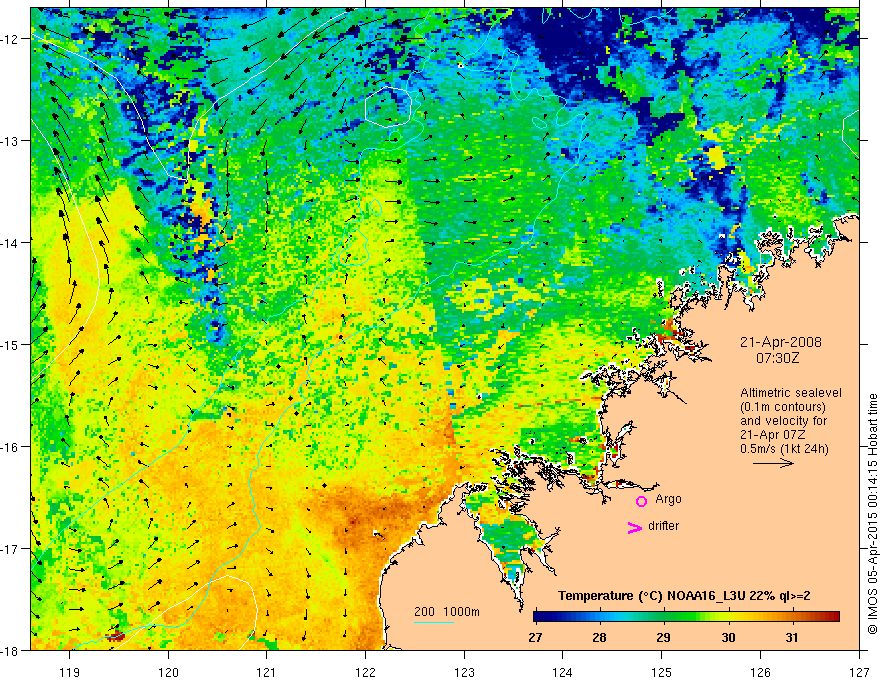Click longitude label 120 on bottom axis
The width and height of the screenshot is (880, 680).
pyautogui.click(x=168, y=672)
